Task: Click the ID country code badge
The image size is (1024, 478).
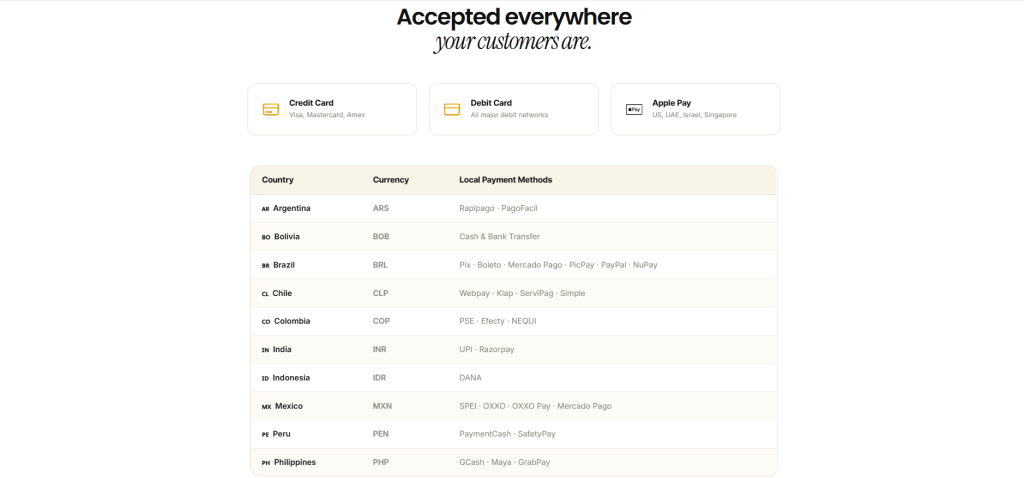Action: [x=265, y=378]
